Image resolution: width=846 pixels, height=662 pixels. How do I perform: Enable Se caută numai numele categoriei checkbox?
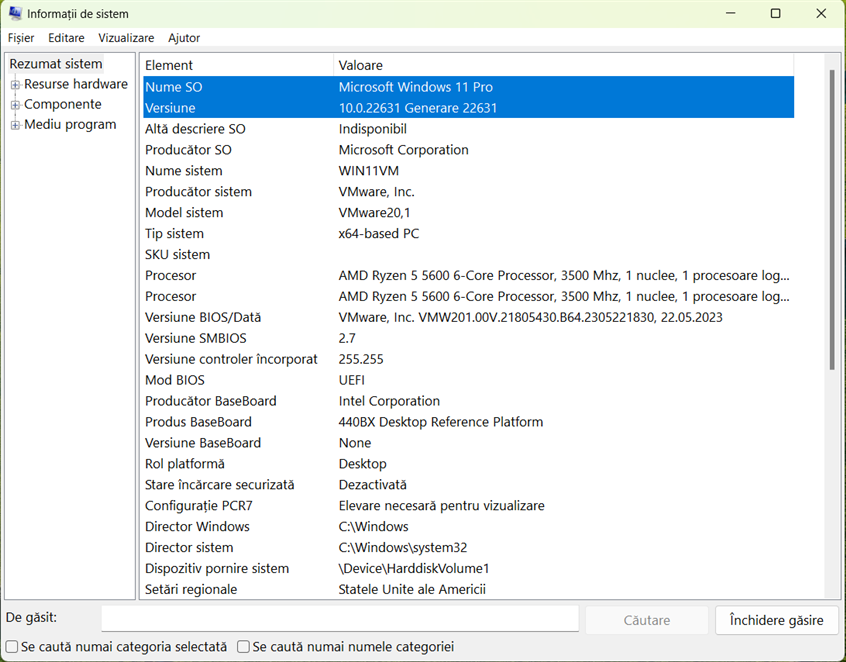point(244,646)
